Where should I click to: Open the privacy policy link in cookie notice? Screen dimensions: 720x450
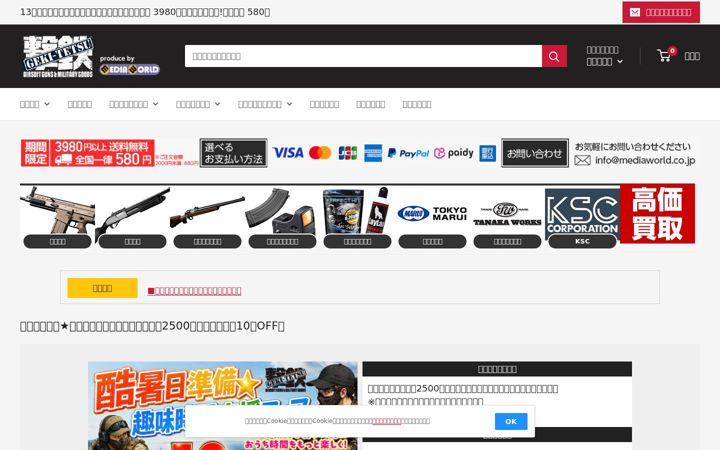(387, 421)
